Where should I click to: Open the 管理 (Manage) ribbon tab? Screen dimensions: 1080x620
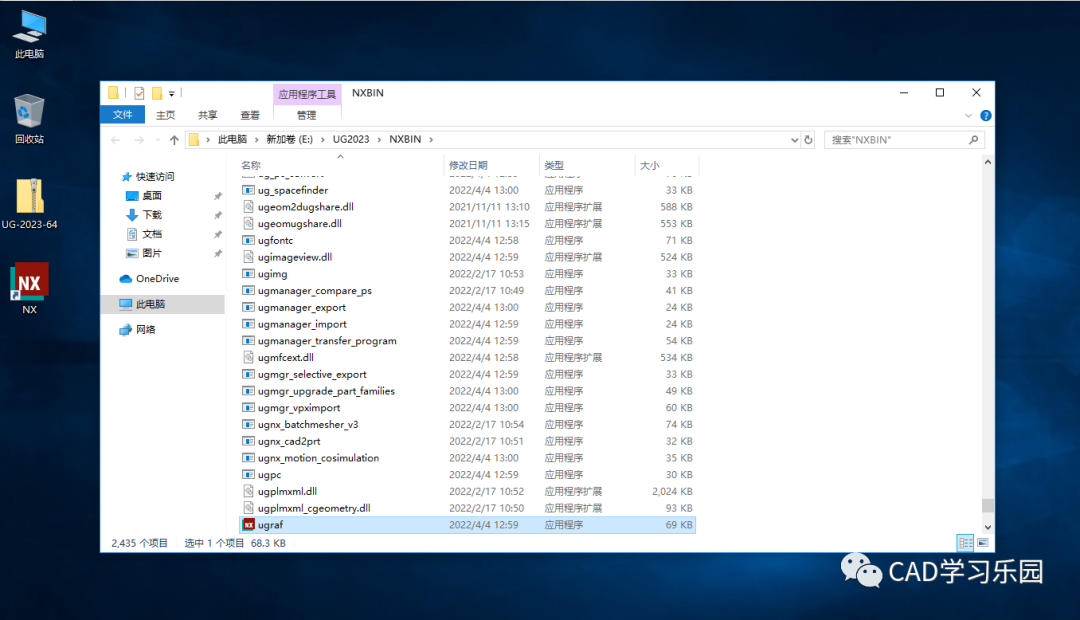tap(307, 115)
